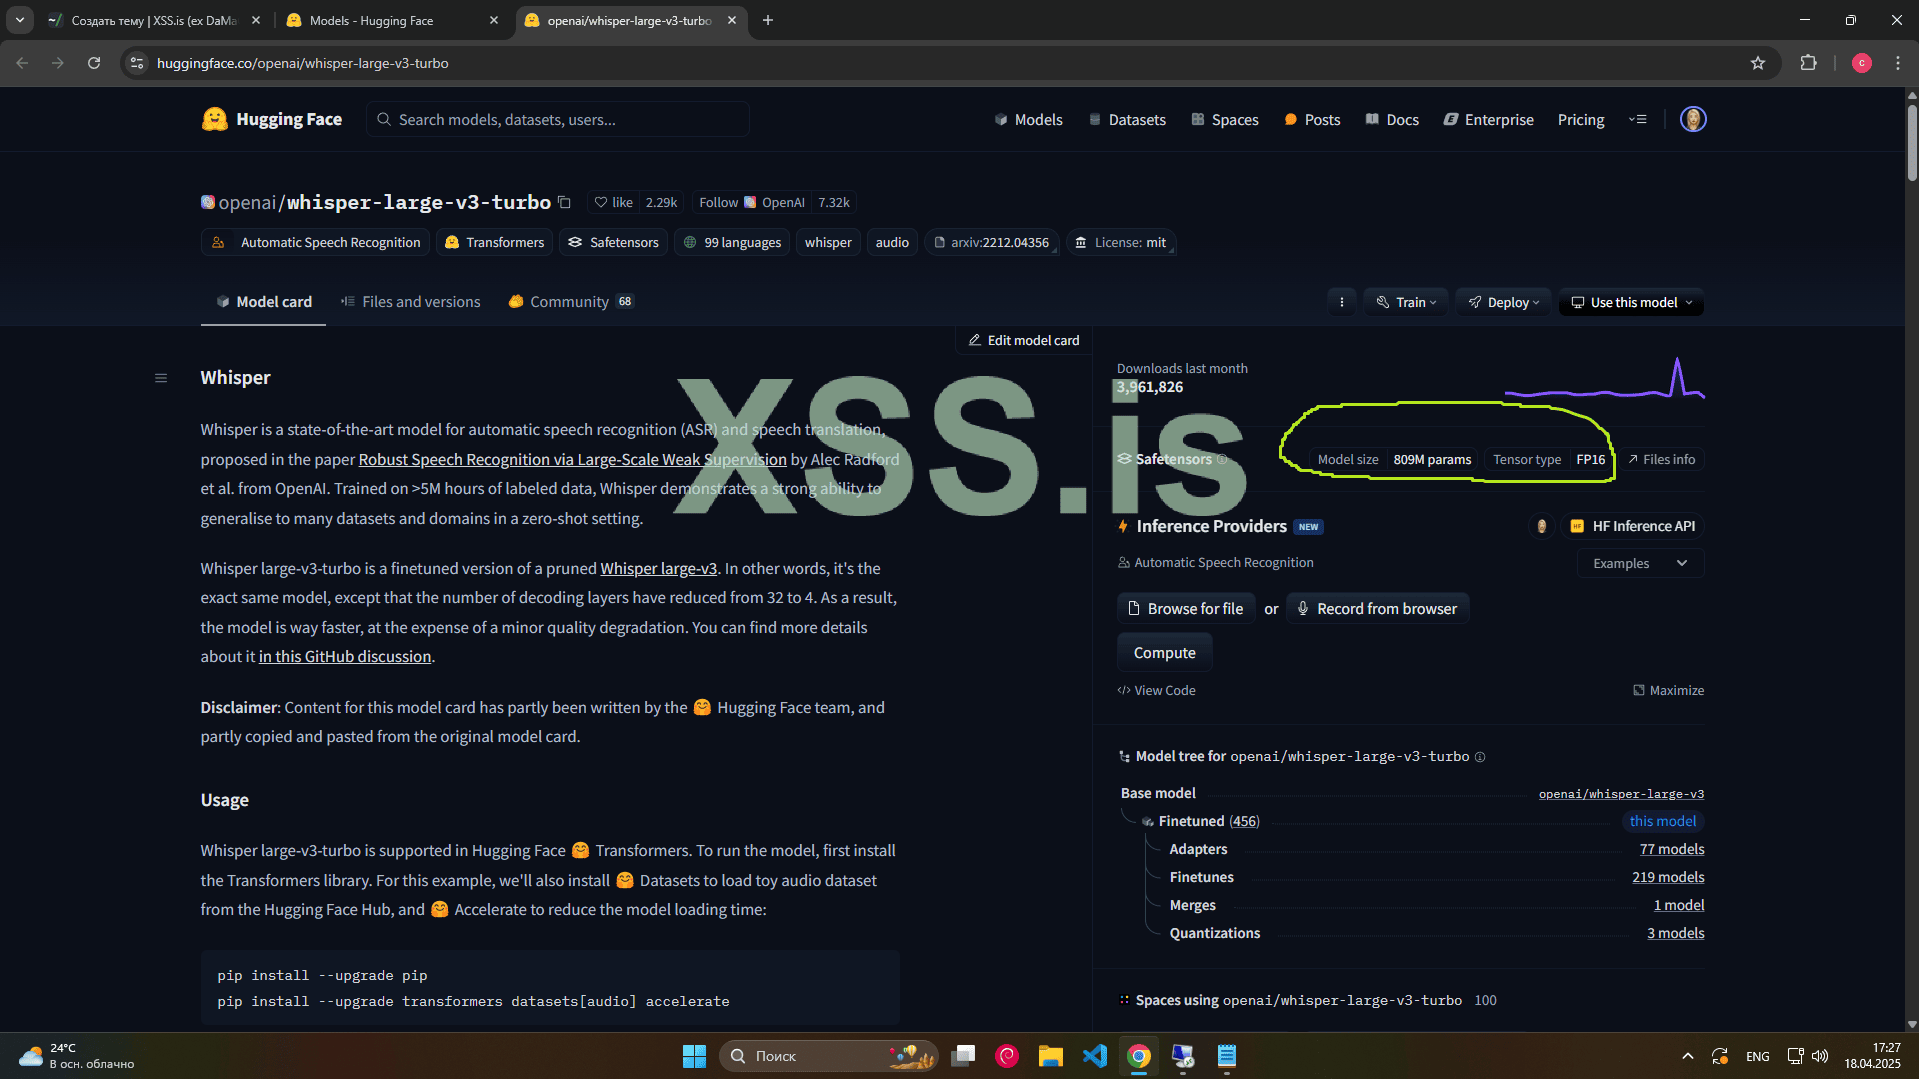
Task: Click the Hugging Face logo
Action: 271,119
